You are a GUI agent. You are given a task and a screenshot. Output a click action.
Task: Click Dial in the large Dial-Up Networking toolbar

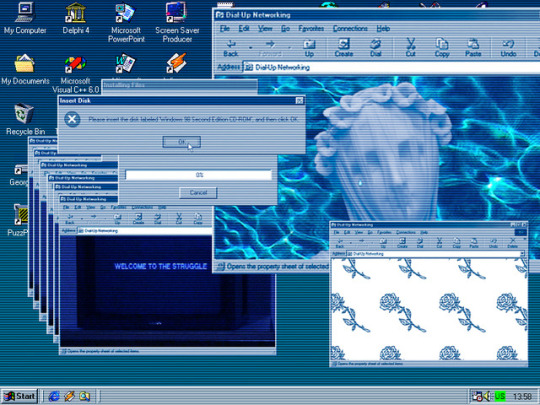375,48
